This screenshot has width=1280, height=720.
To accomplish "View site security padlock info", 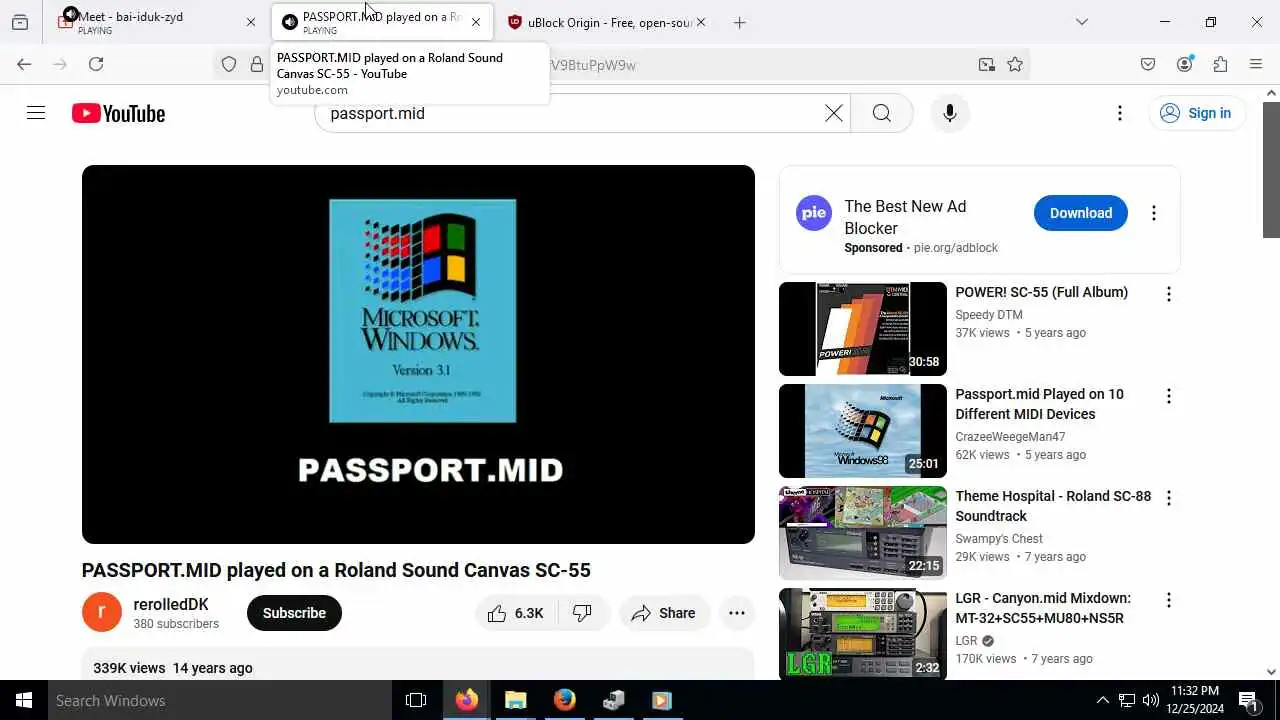I will pyautogui.click(x=257, y=64).
